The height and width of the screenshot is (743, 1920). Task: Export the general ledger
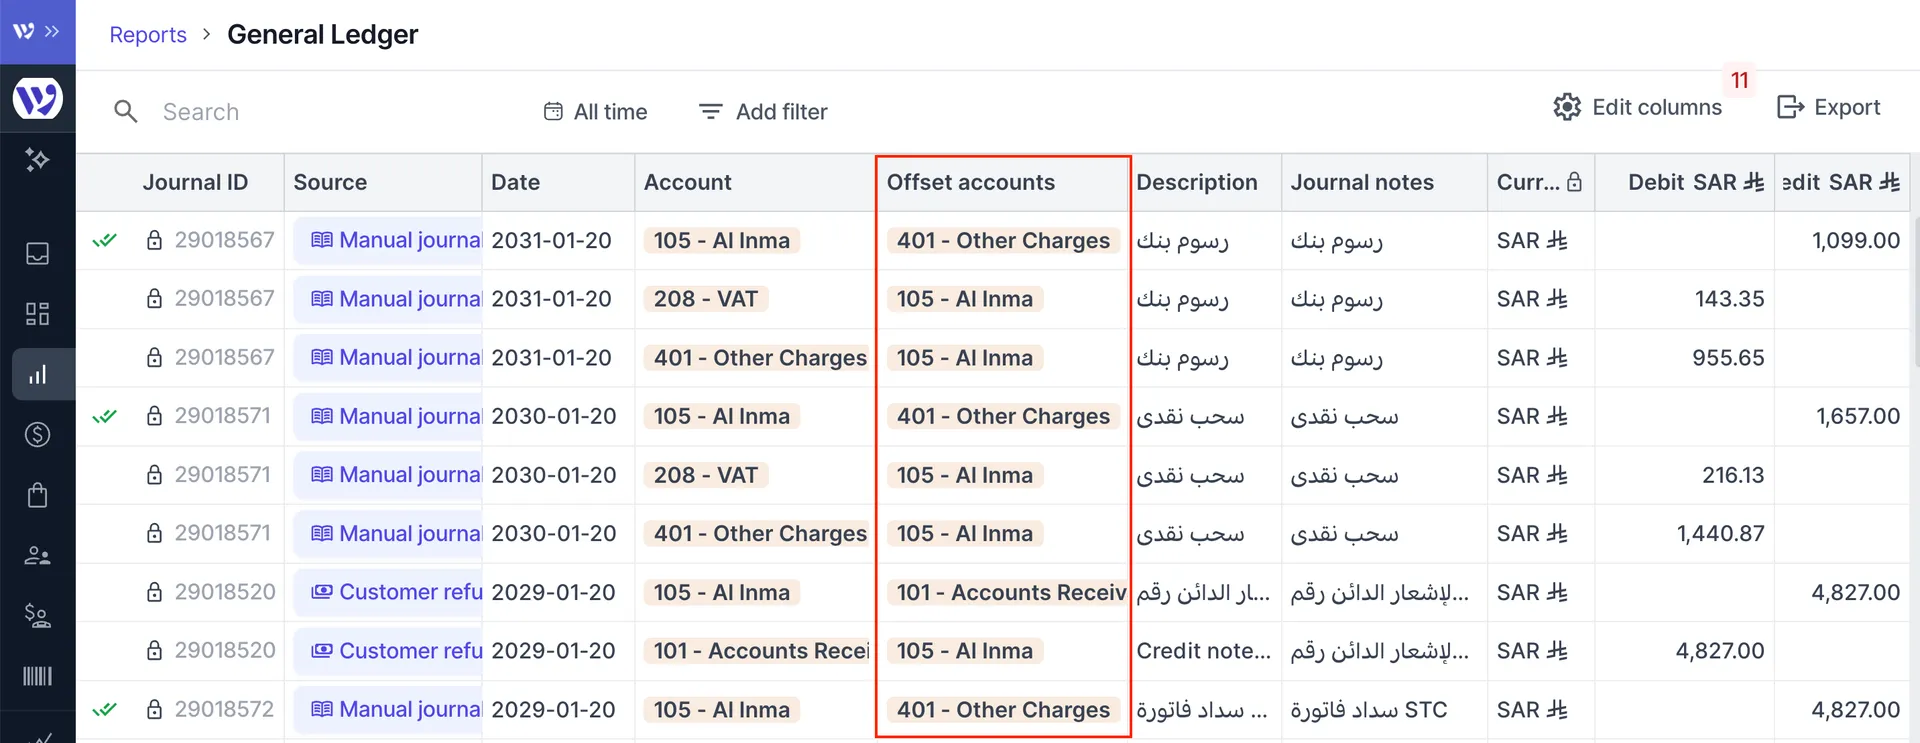(1828, 107)
